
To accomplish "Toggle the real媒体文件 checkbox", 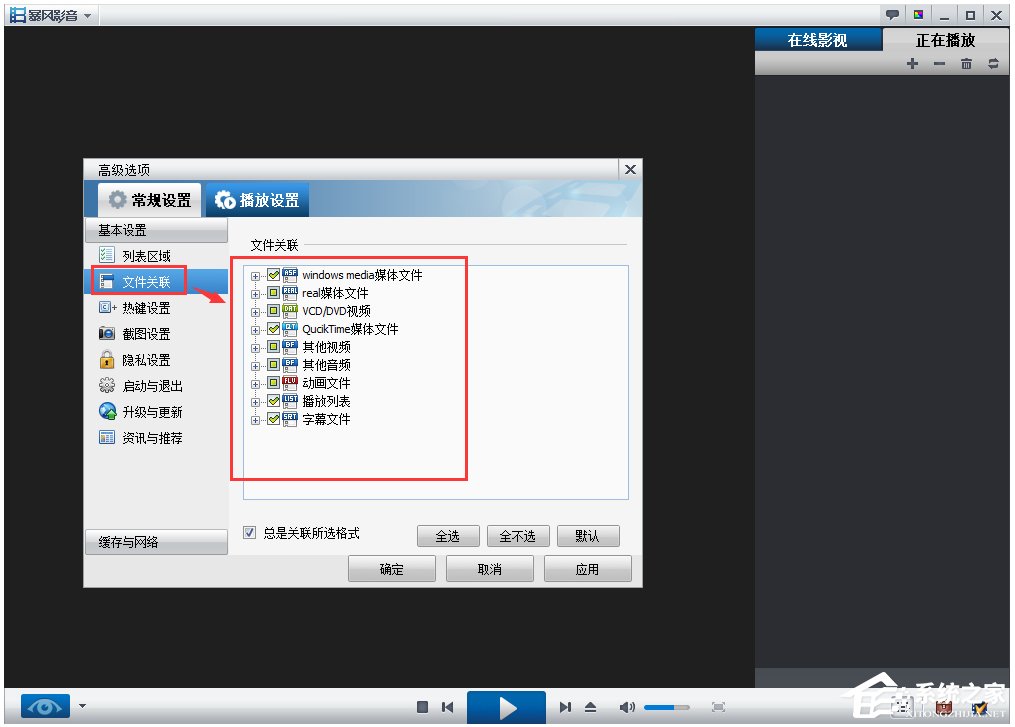I will [x=274, y=293].
